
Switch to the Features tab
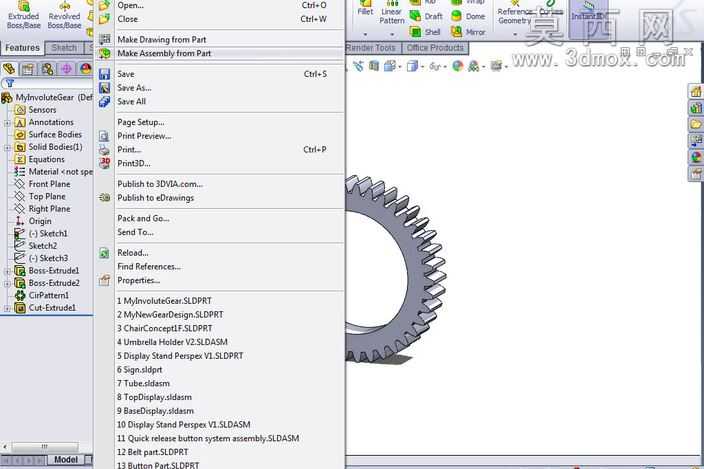pos(22,48)
